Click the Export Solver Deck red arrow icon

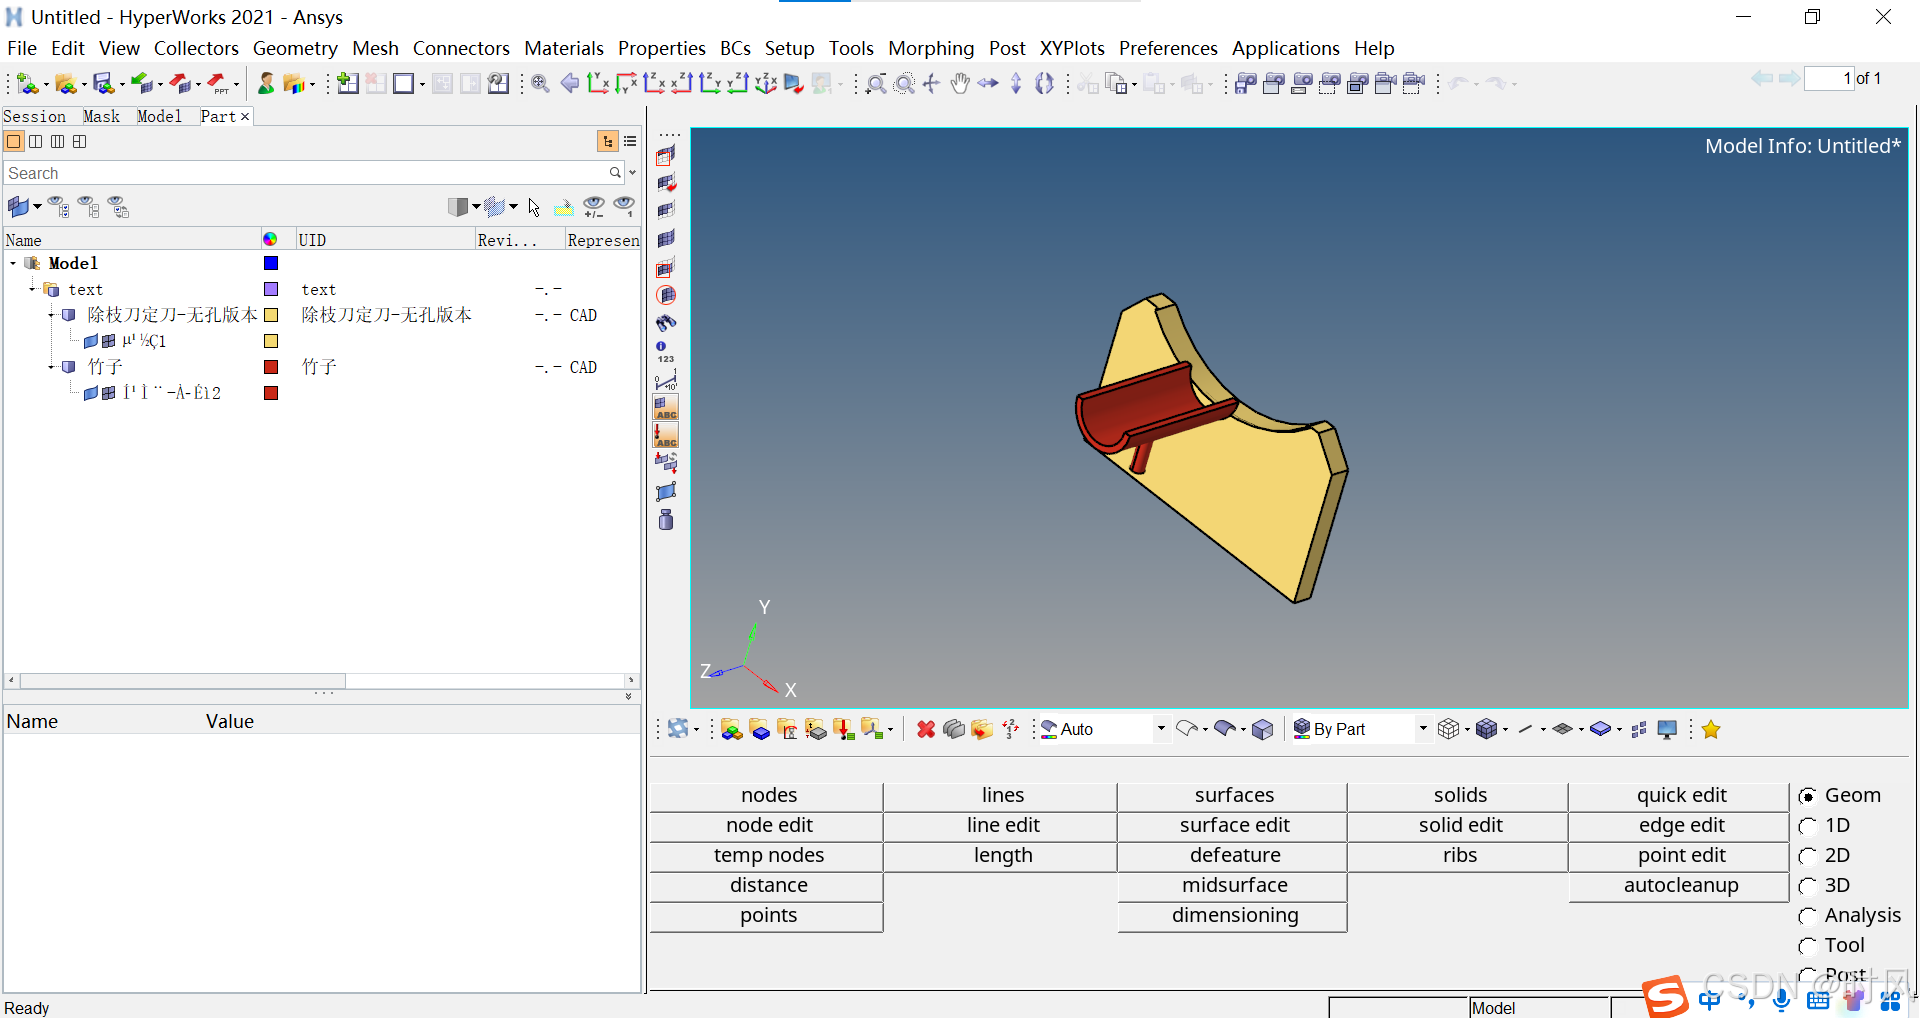click(x=180, y=84)
